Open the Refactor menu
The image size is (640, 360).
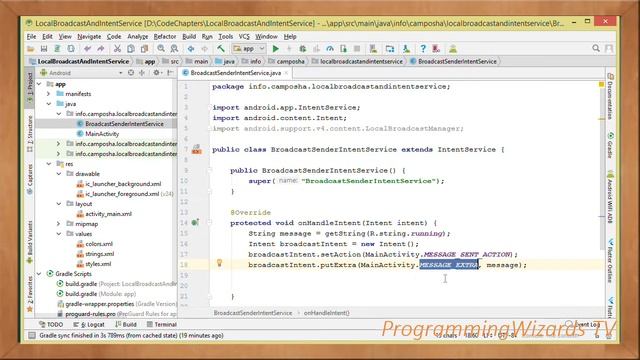(x=164, y=37)
